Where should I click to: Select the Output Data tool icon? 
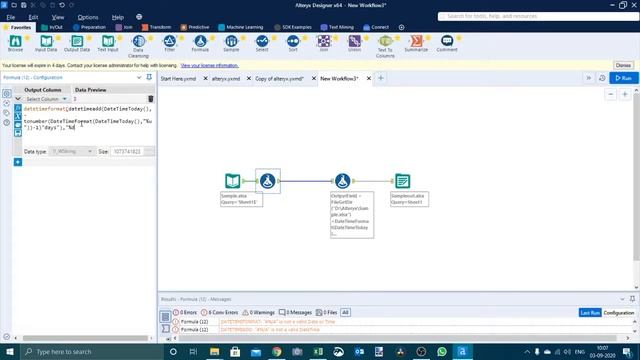[x=77, y=41]
